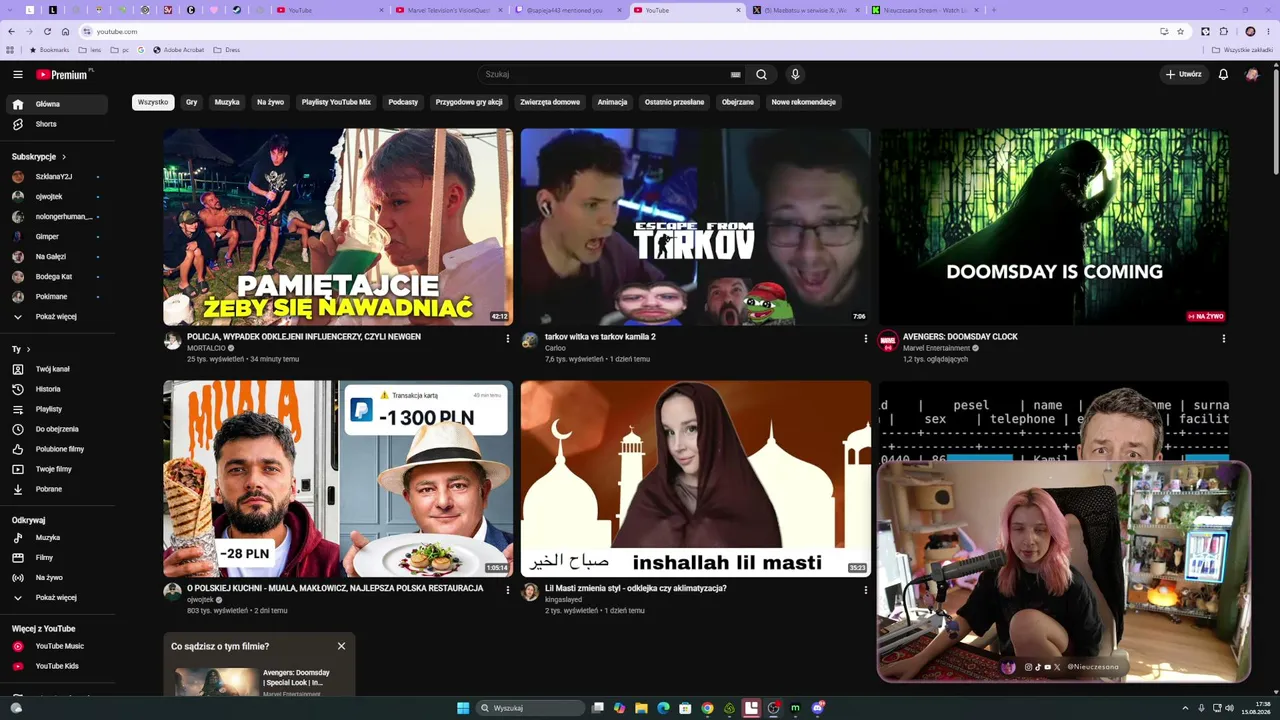Open Discord from the taskbar
This screenshot has width=1280, height=720.
click(818, 708)
